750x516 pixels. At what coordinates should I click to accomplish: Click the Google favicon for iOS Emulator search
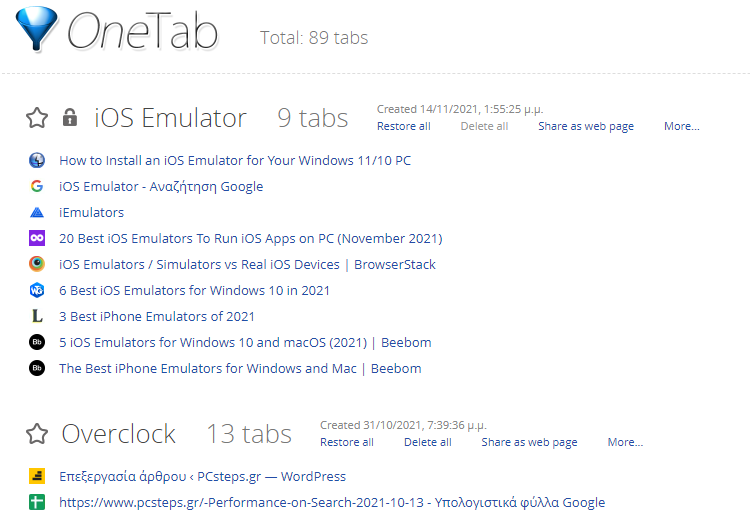point(37,186)
